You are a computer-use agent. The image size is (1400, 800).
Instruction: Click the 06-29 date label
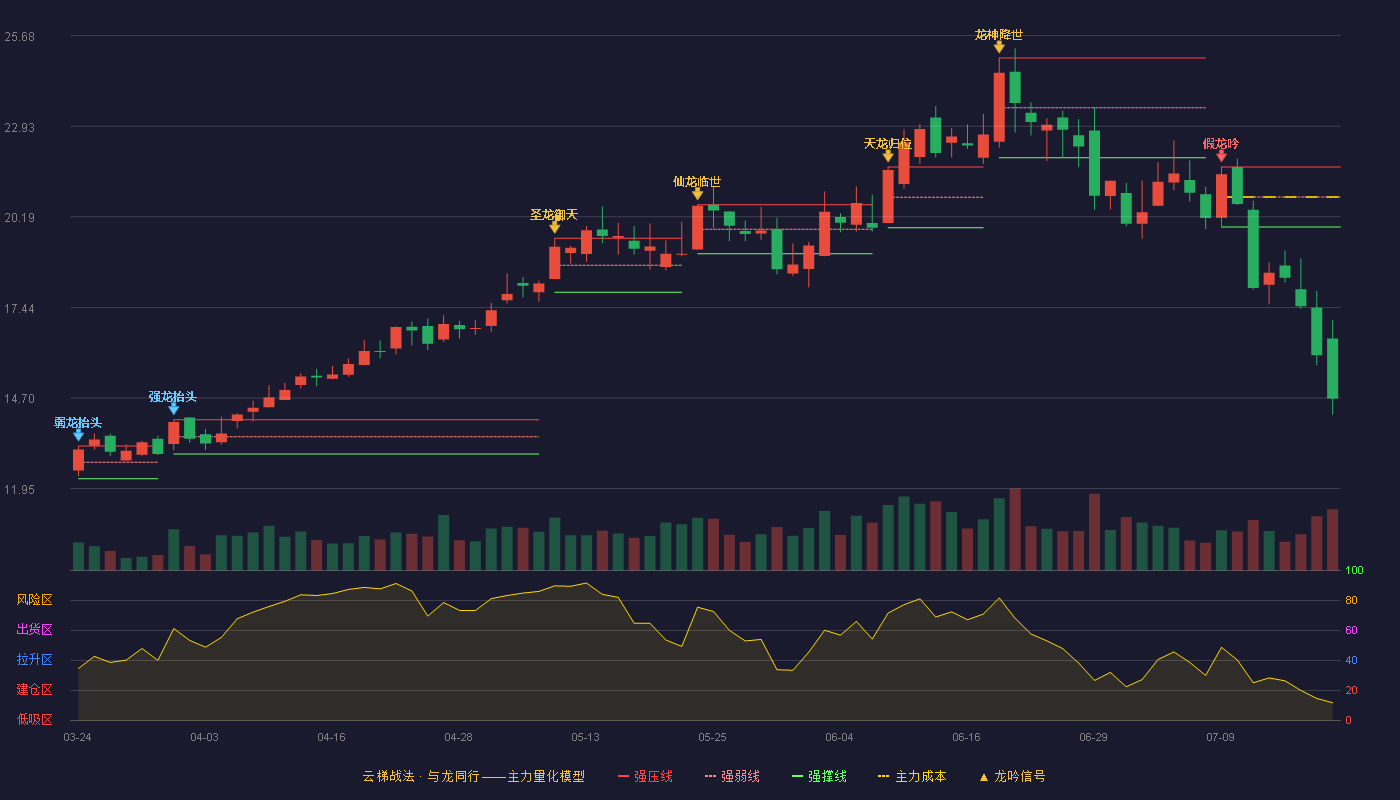click(1093, 737)
